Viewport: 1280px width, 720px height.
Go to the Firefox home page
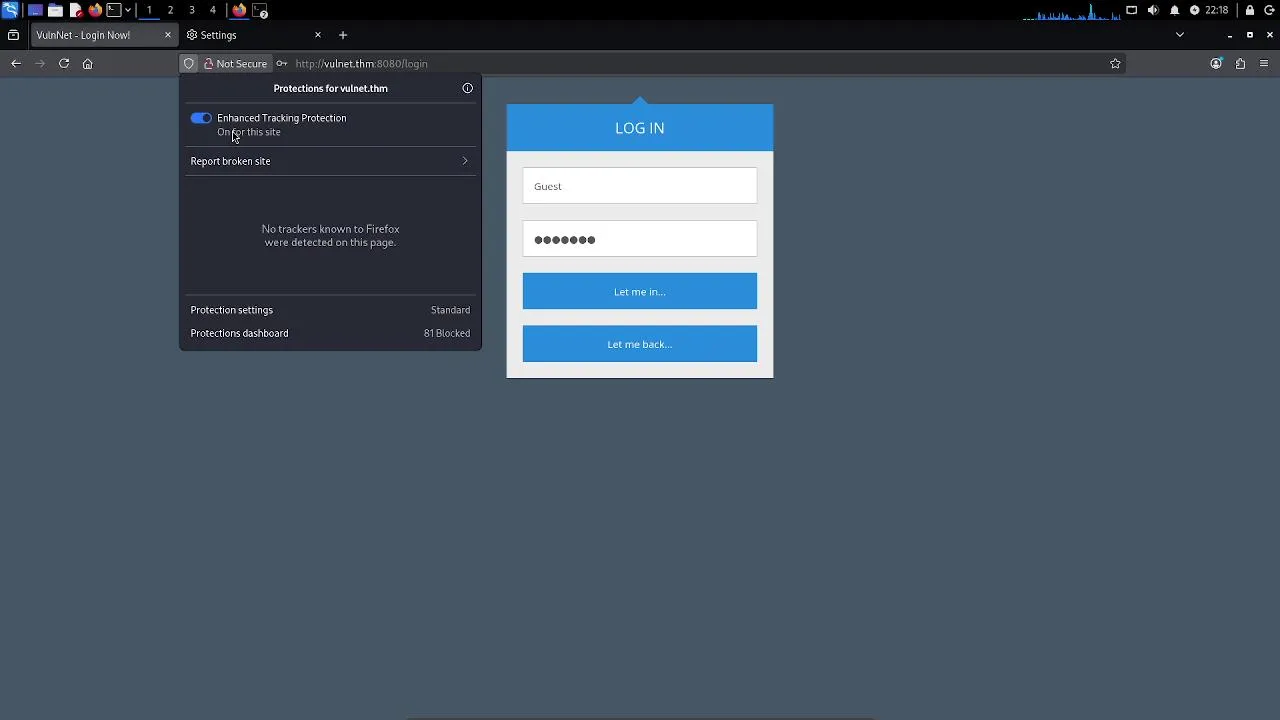88,63
